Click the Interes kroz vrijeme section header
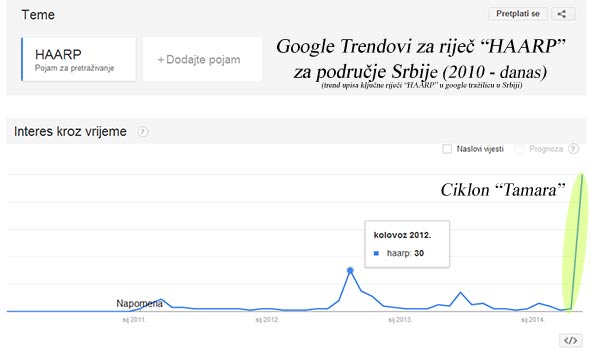The height and width of the screenshot is (360, 590). pyautogui.click(x=70, y=132)
